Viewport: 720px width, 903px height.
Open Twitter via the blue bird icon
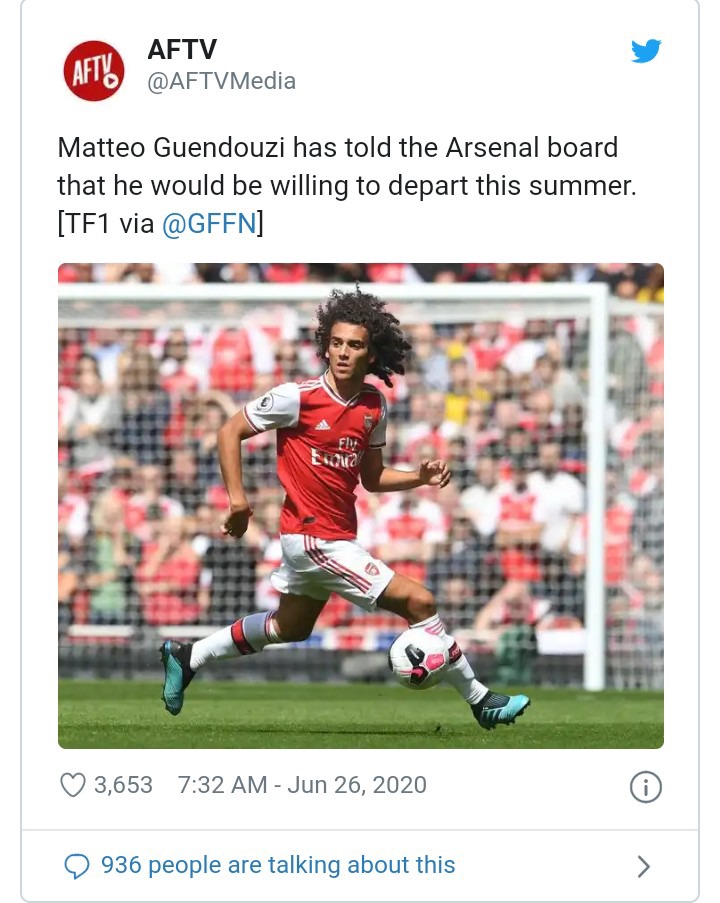646,52
